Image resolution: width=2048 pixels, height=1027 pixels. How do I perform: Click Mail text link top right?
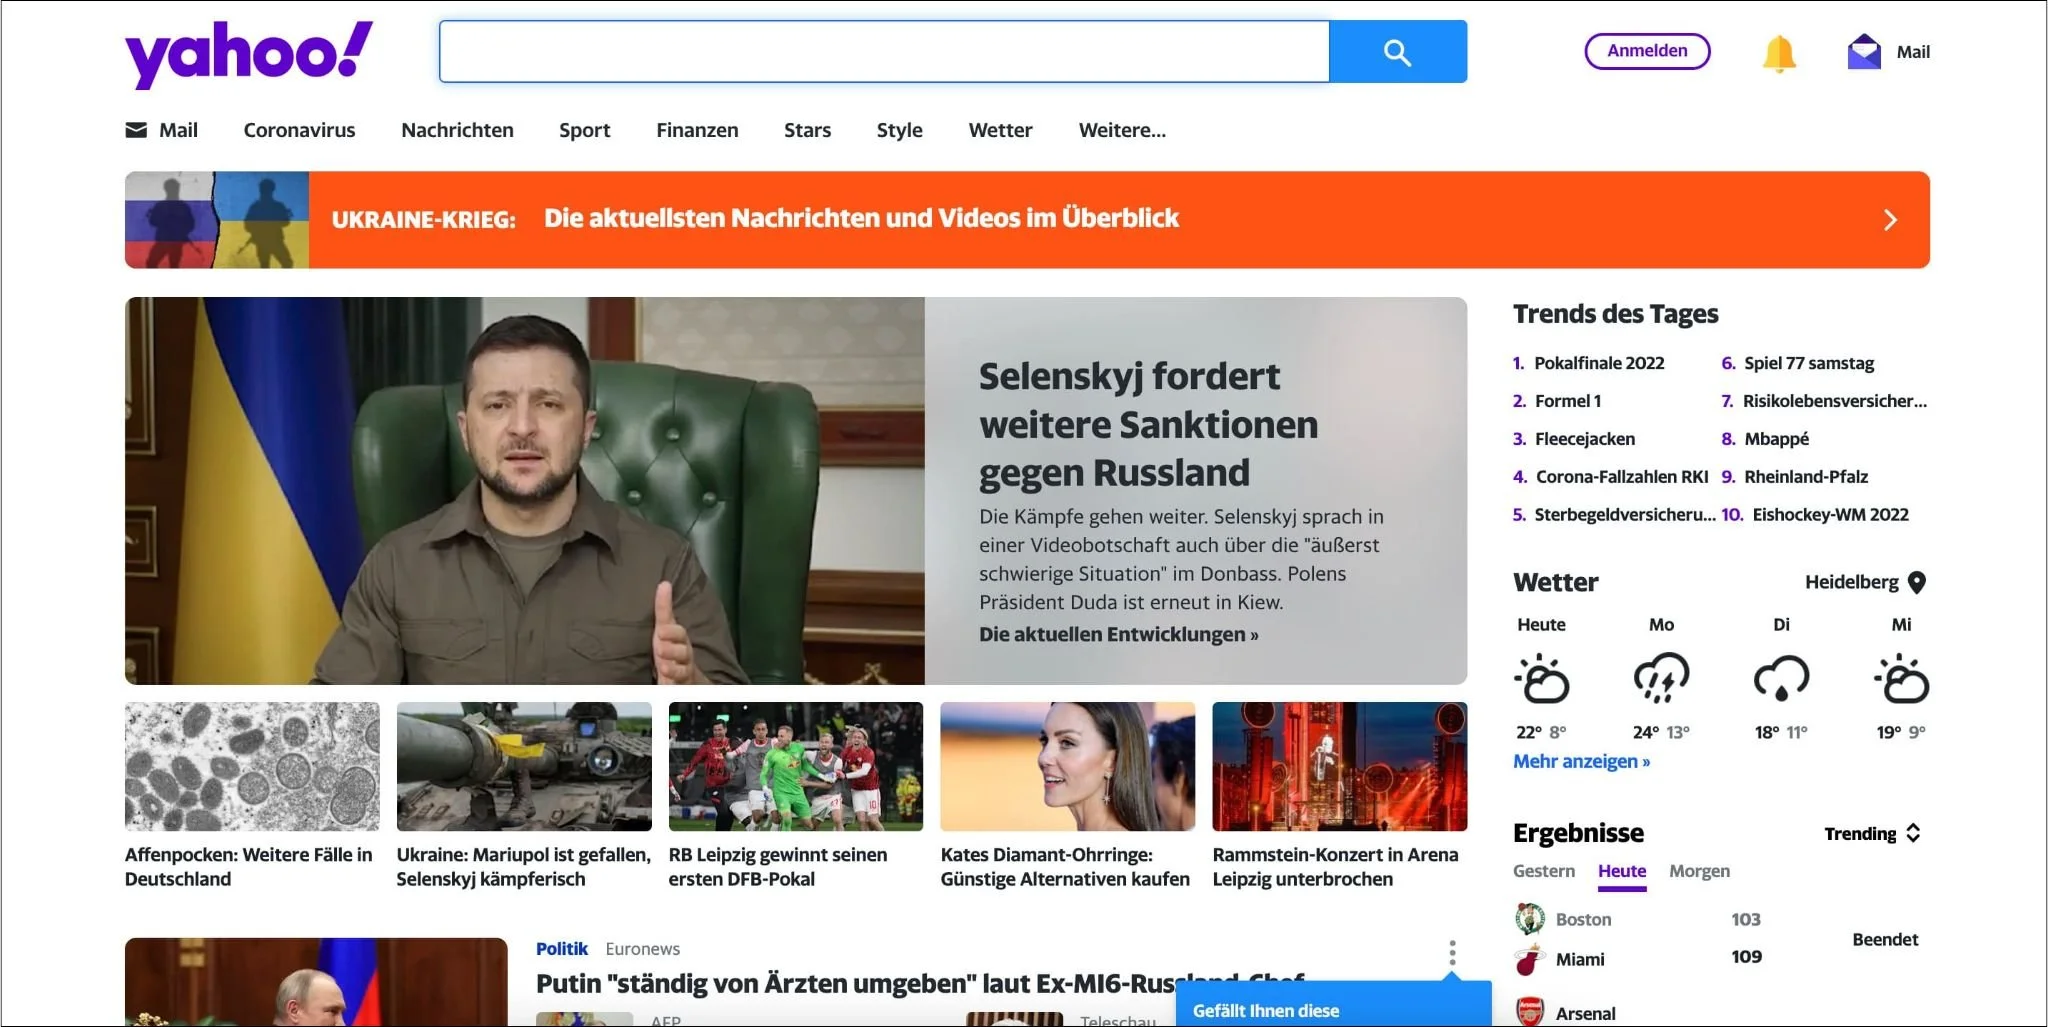point(1913,52)
